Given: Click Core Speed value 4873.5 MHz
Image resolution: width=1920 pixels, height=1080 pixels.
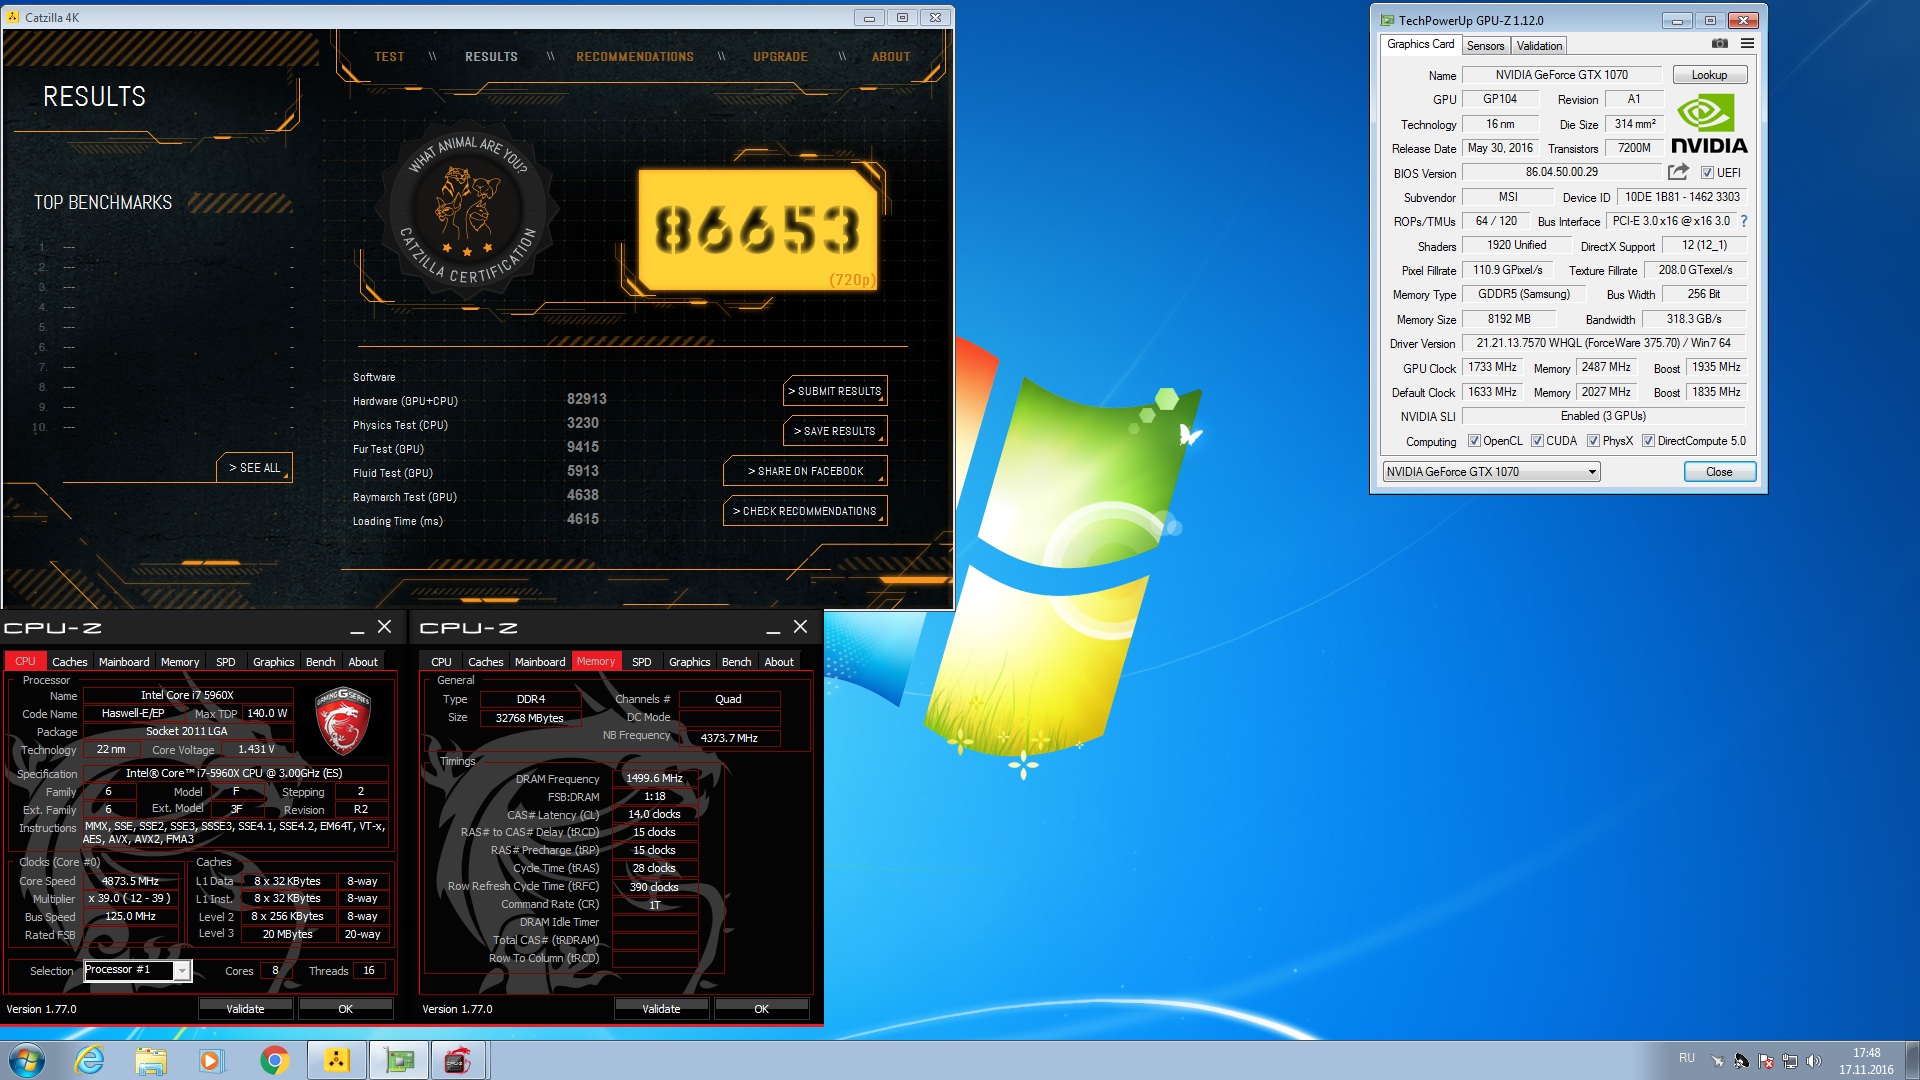Looking at the screenshot, I should [131, 881].
